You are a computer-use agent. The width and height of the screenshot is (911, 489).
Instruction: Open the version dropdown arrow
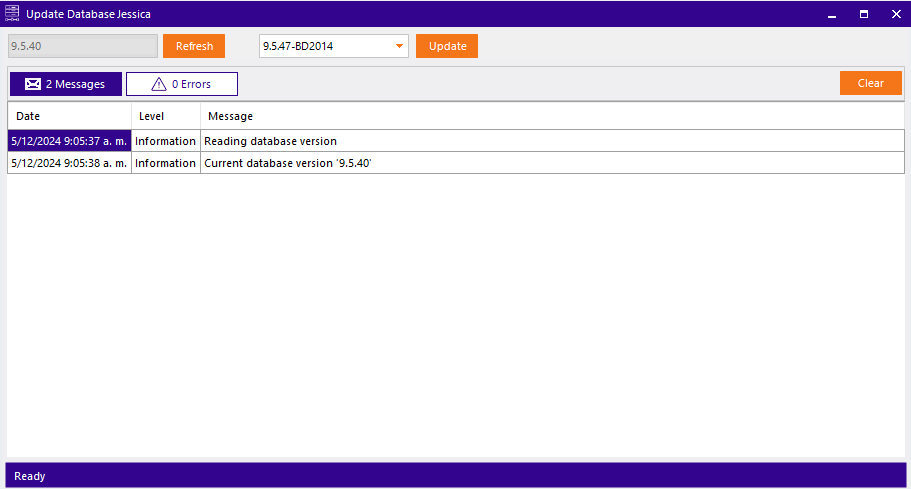point(399,46)
